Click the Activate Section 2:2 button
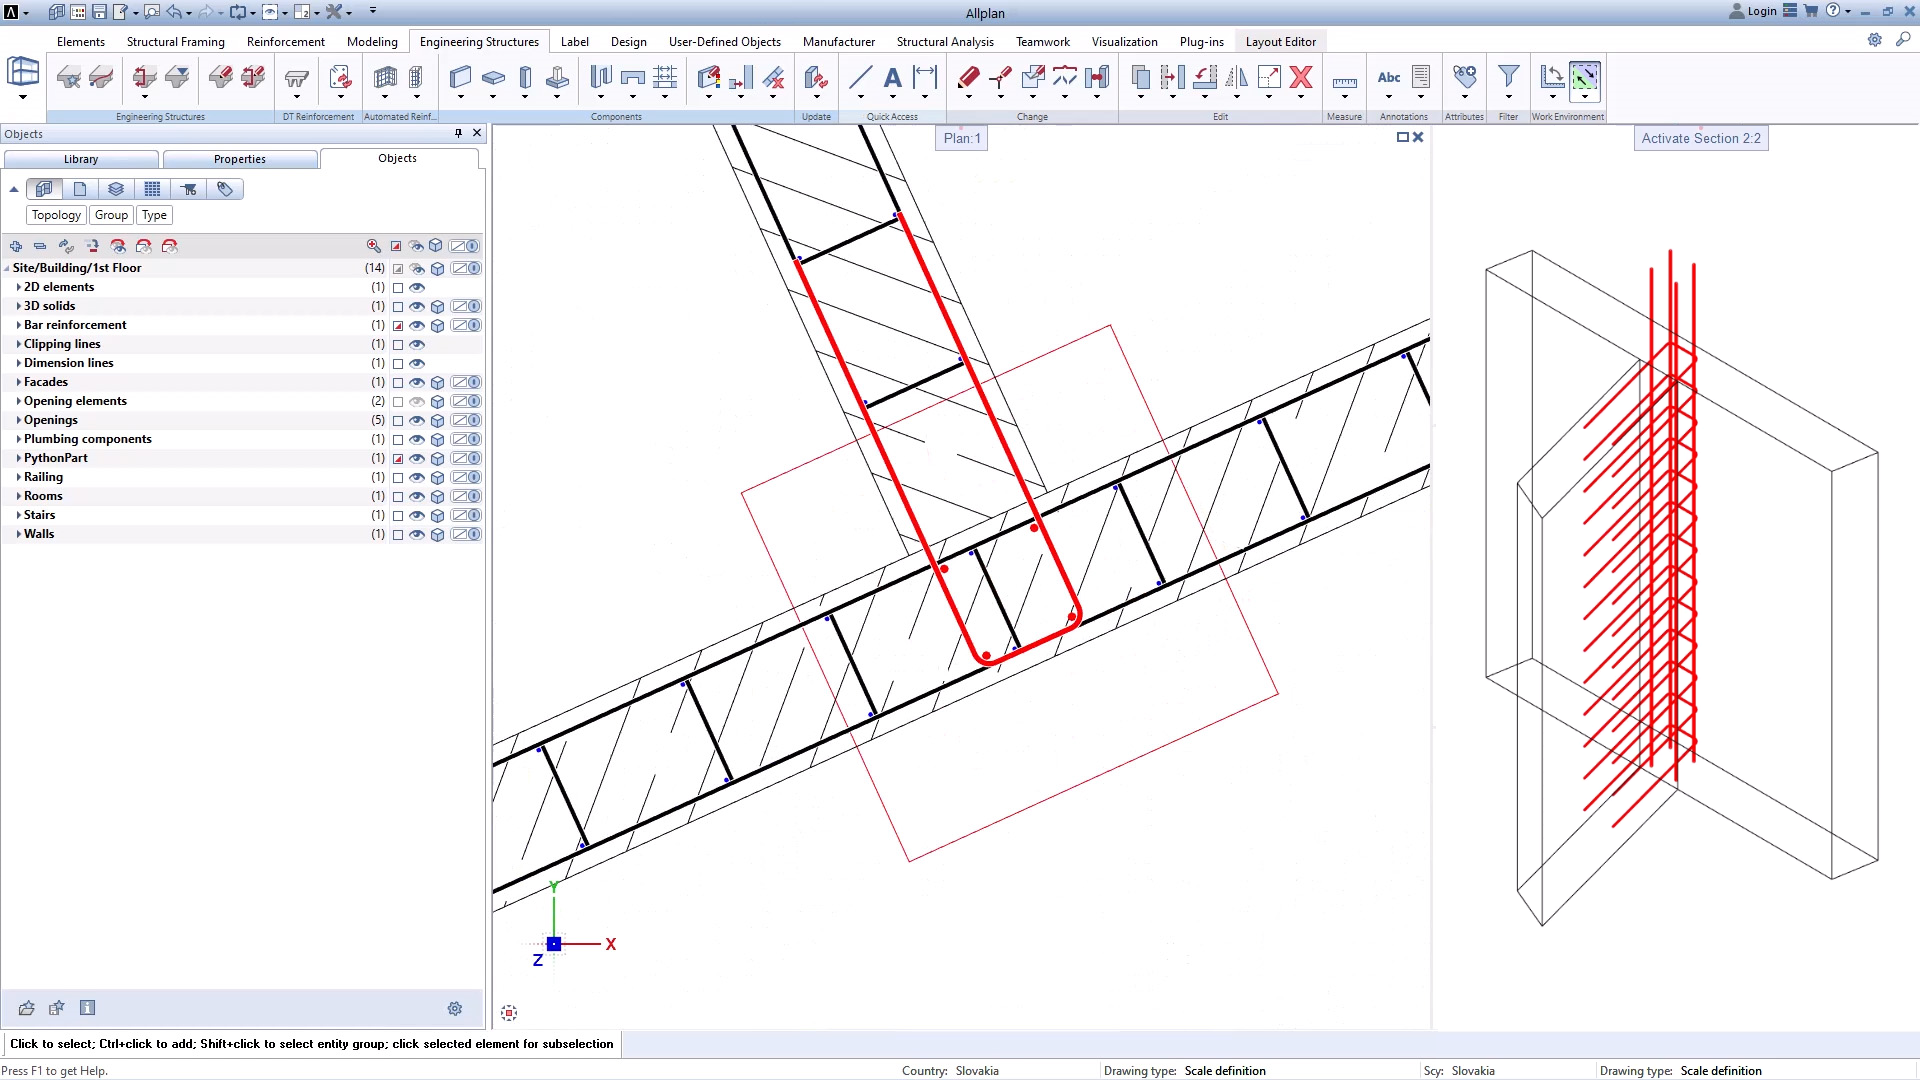The width and height of the screenshot is (1920, 1080). (x=1700, y=138)
